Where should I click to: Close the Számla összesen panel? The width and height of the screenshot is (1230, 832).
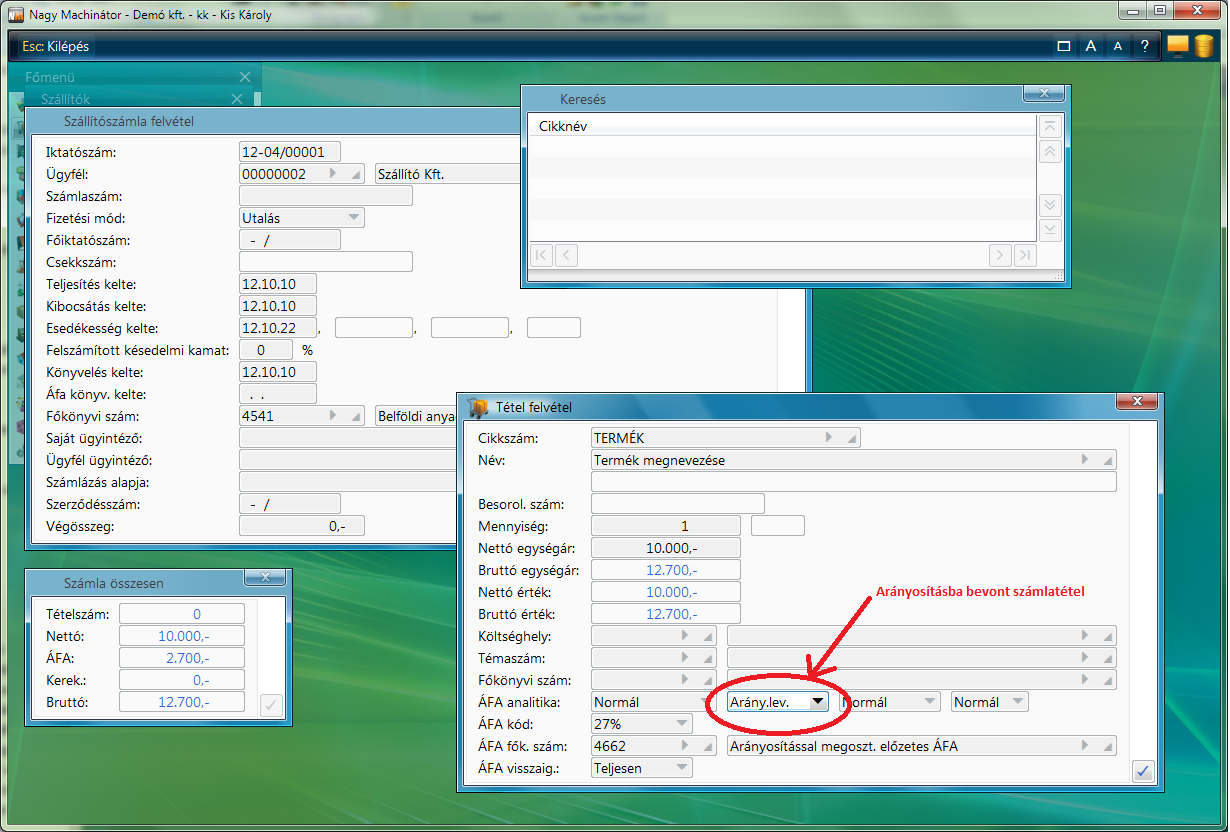pyautogui.click(x=265, y=577)
